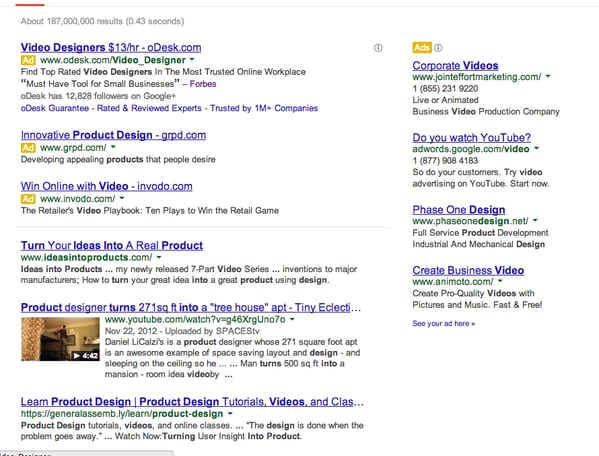Screen dimensions: 599x456
Task: Click the https://generalassemb.ly/learn/product-design URL text
Action: click(x=122, y=414)
